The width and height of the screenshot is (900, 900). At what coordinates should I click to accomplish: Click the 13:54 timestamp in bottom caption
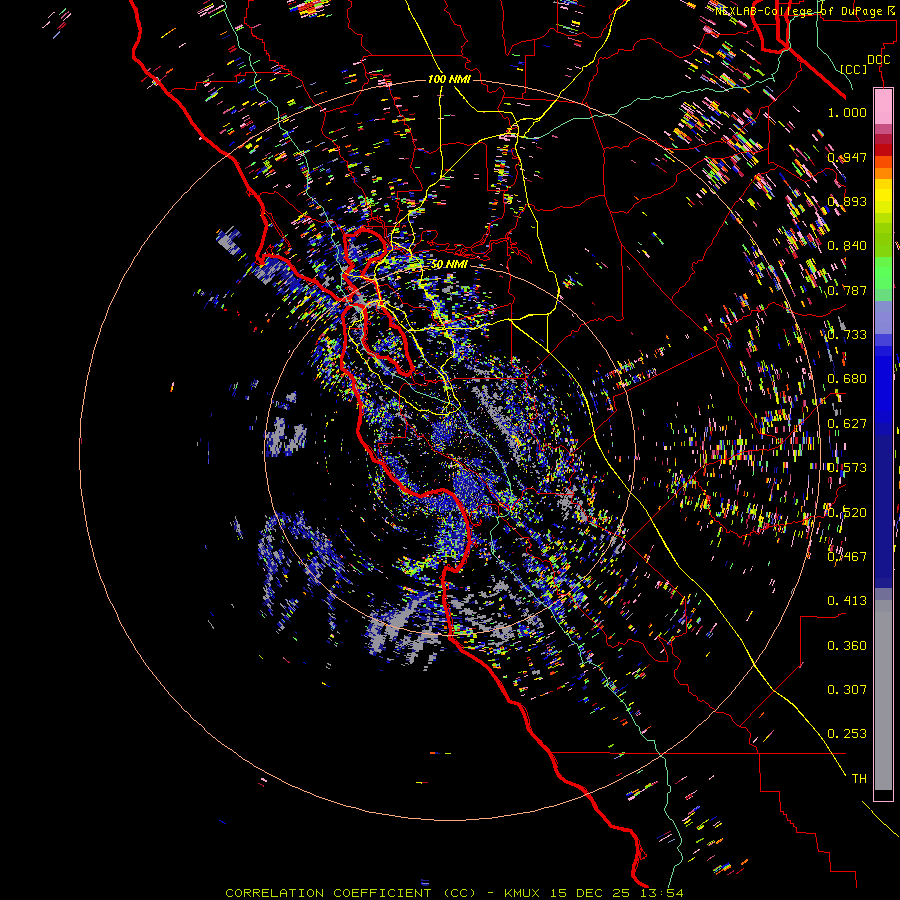click(664, 893)
